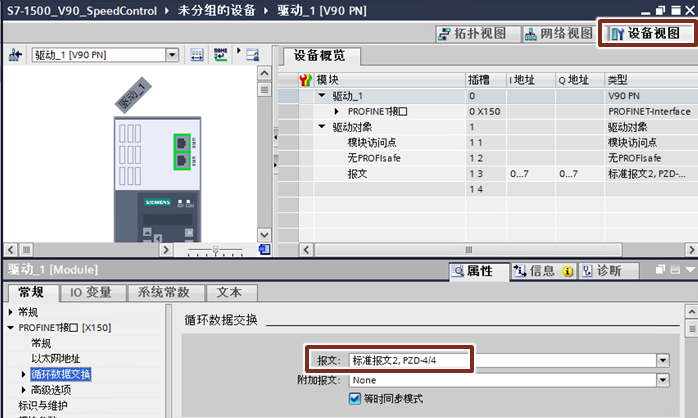
Task: Click down arrow of device view vertical scrollbar
Action: (264, 235)
